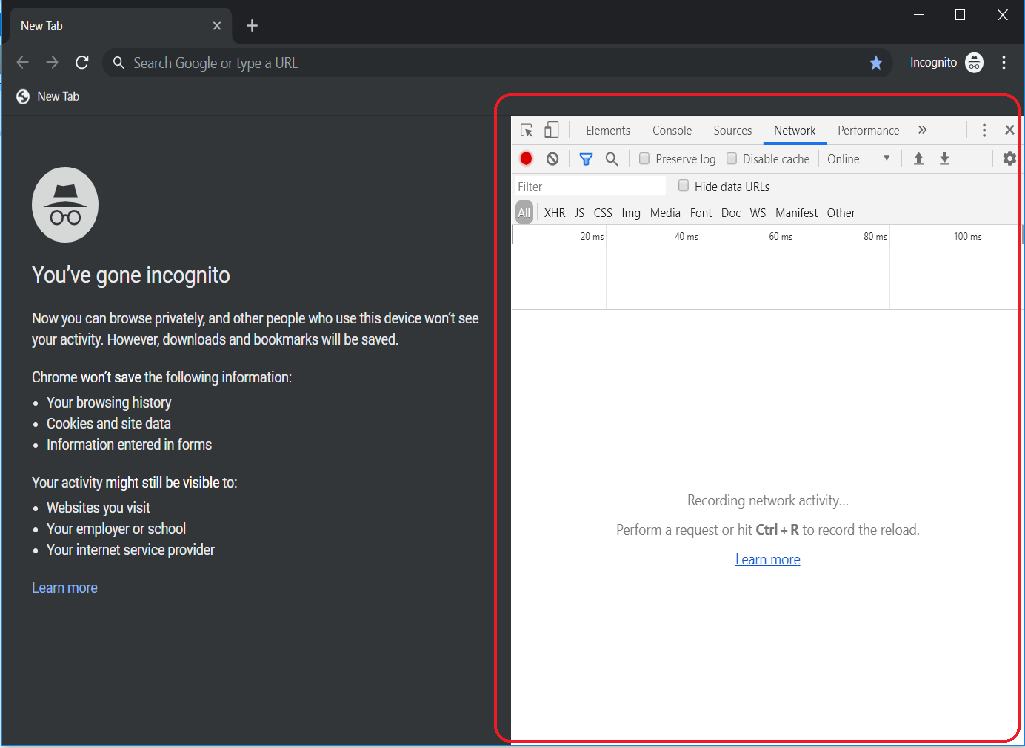
Task: Select the All resource type filter
Action: pyautogui.click(x=524, y=212)
